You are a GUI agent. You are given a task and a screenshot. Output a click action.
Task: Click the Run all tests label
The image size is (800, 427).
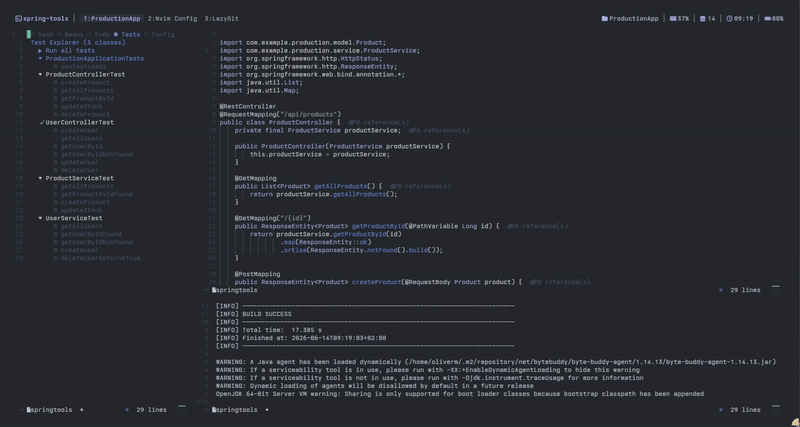(70, 51)
